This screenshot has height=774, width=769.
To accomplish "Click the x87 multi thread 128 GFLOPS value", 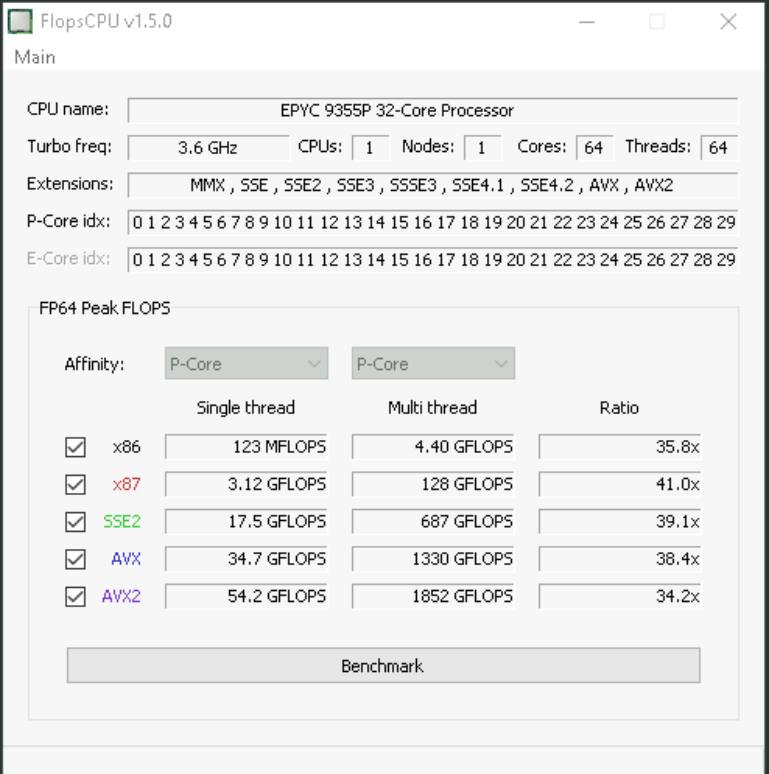I will pyautogui.click(x=433, y=484).
